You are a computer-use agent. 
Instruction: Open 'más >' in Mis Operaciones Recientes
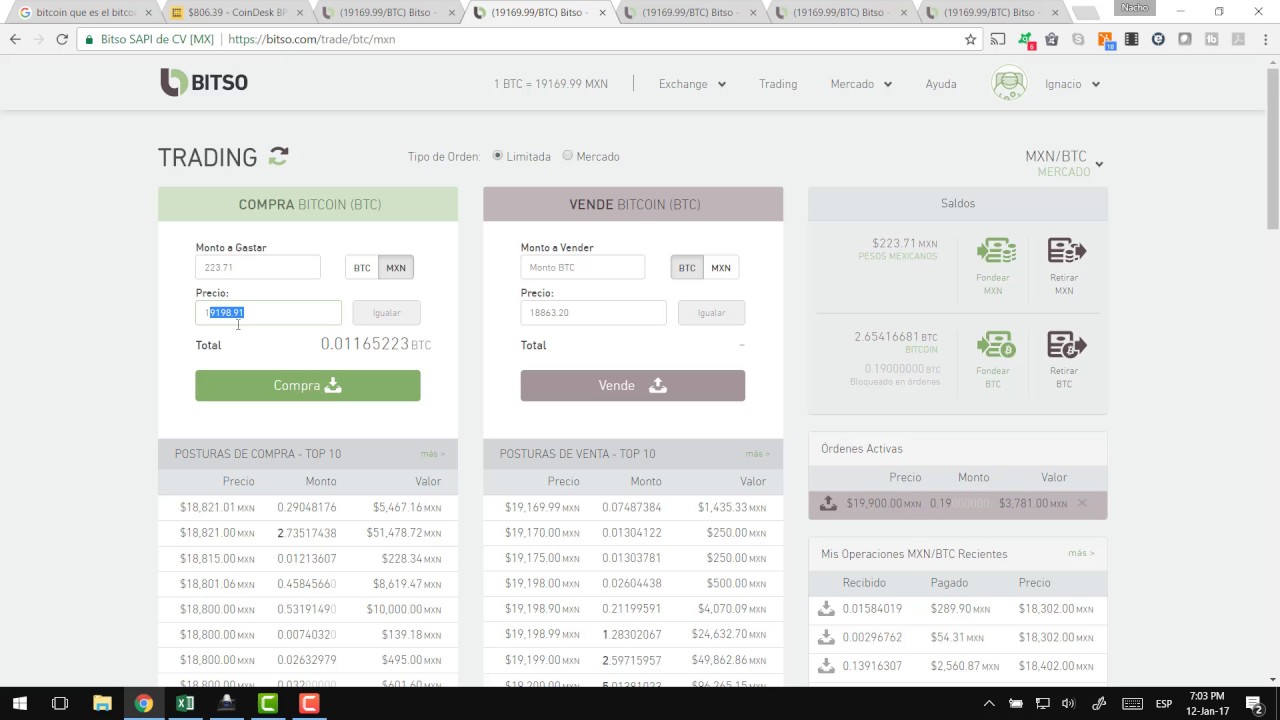[1081, 553]
